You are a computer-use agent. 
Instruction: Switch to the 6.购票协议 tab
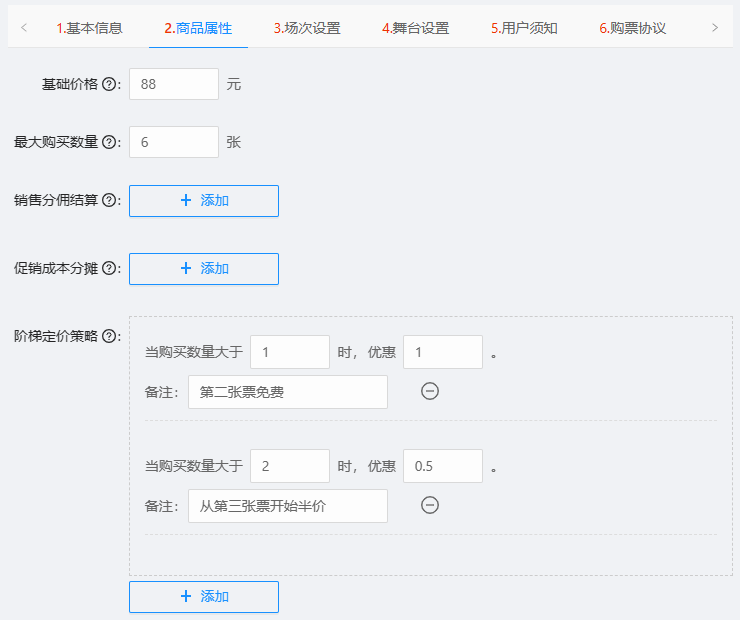[x=633, y=28]
